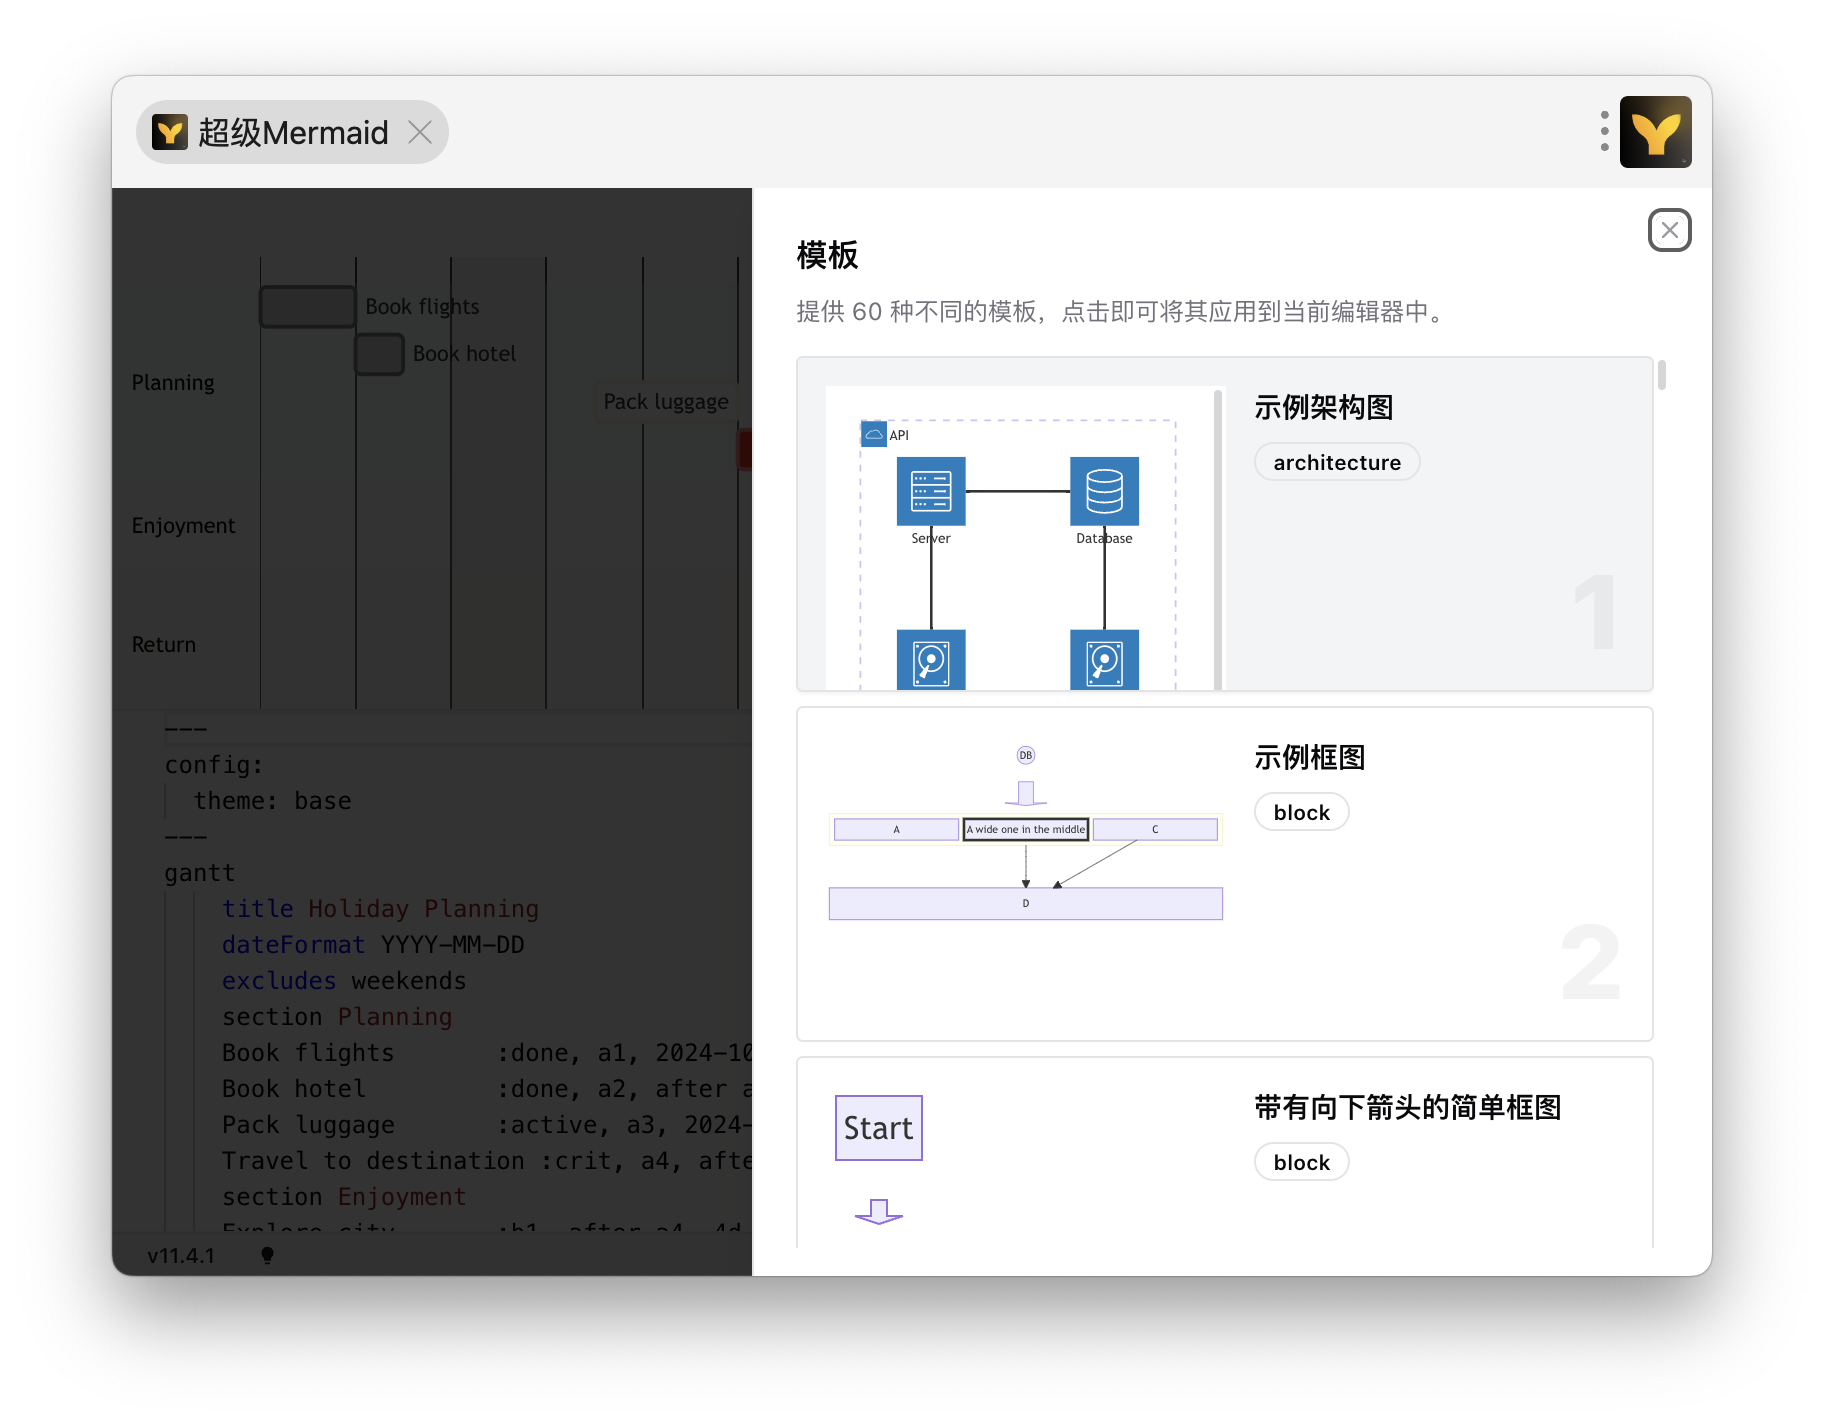1824x1424 pixels.
Task: Select the 超级Mermaid tab
Action: pos(292,132)
